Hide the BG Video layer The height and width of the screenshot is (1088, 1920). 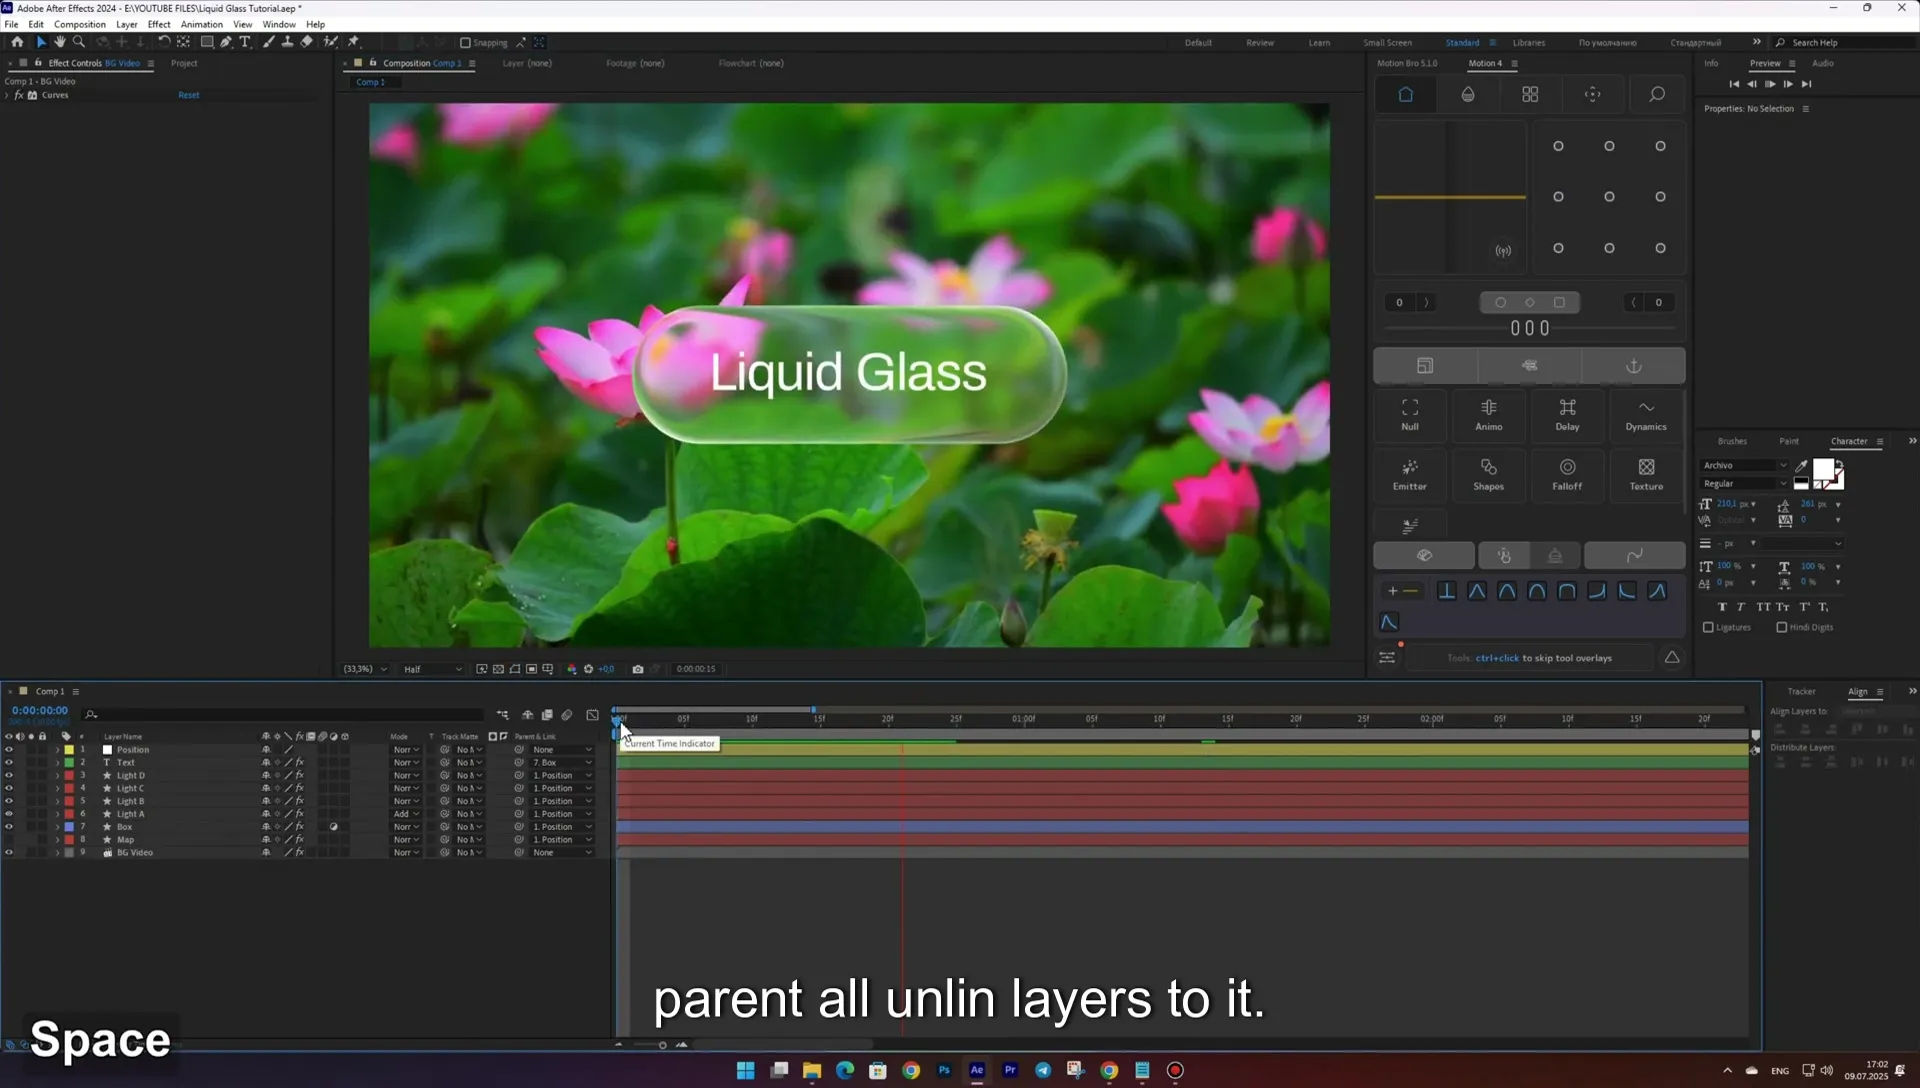[x=9, y=853]
